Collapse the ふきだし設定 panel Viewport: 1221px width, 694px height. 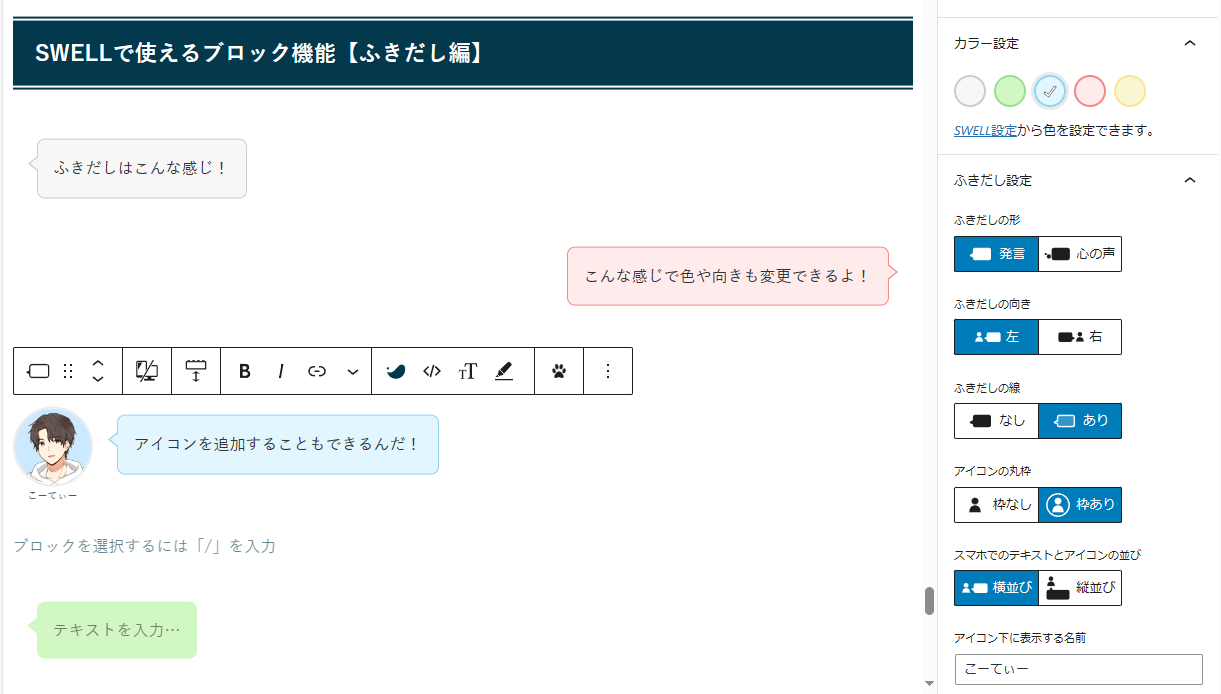1189,180
